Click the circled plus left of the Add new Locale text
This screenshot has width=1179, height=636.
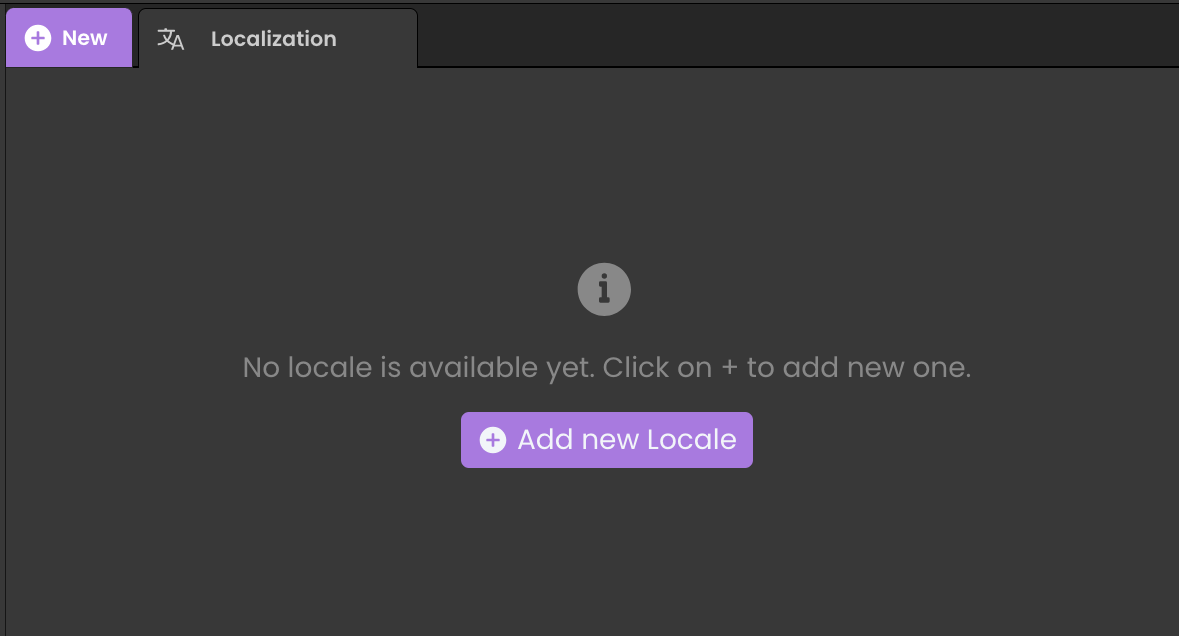493,440
